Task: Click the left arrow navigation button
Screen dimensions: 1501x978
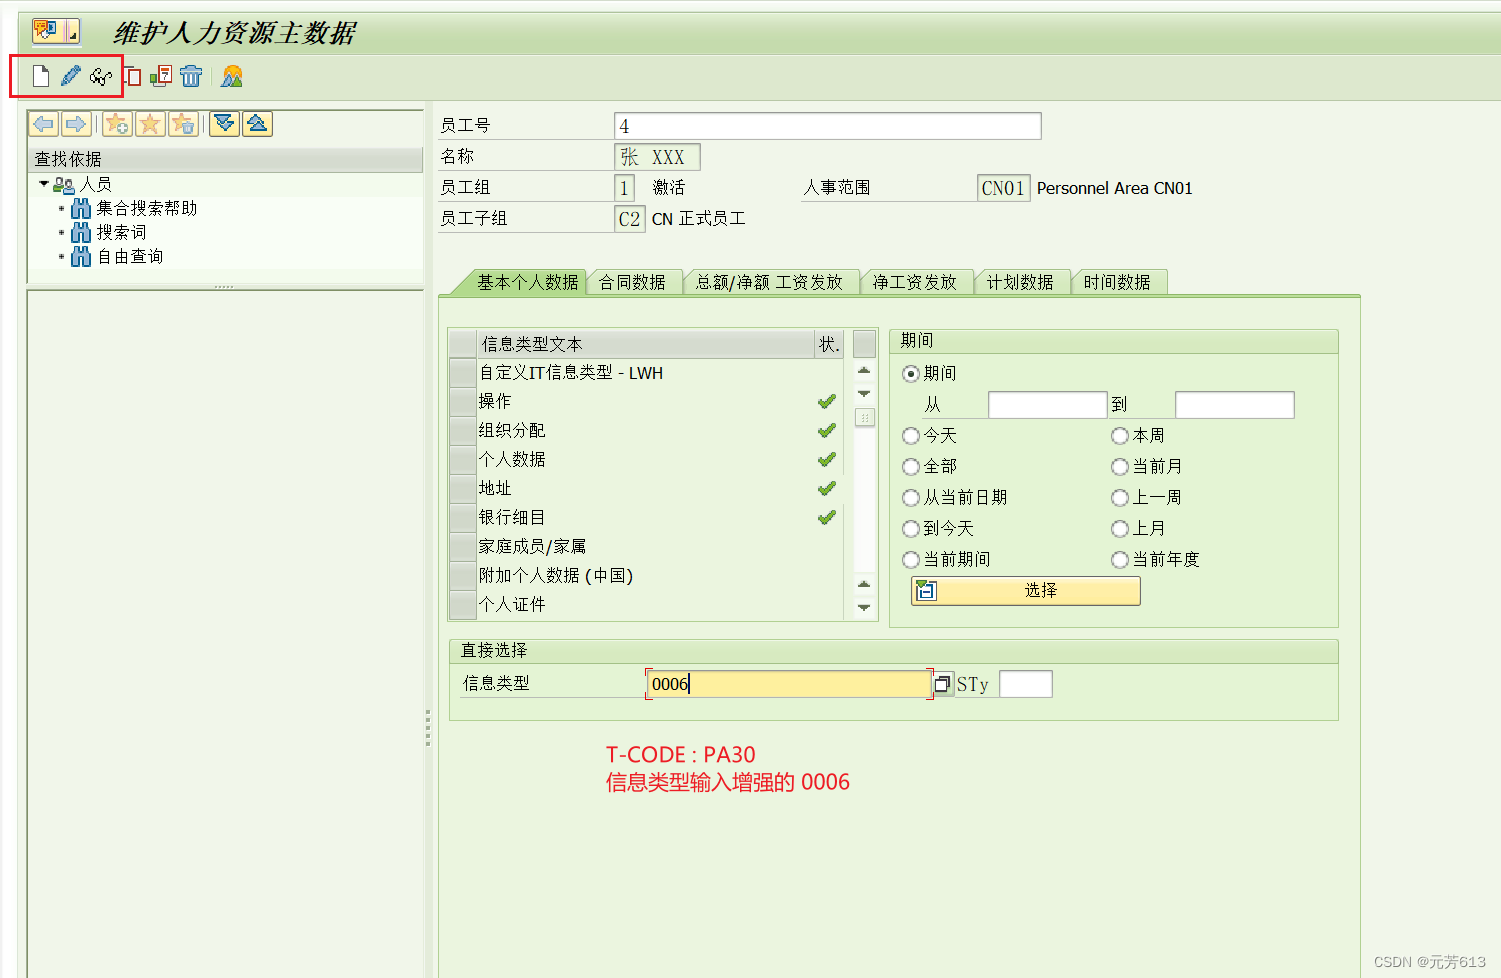Action: 44,124
